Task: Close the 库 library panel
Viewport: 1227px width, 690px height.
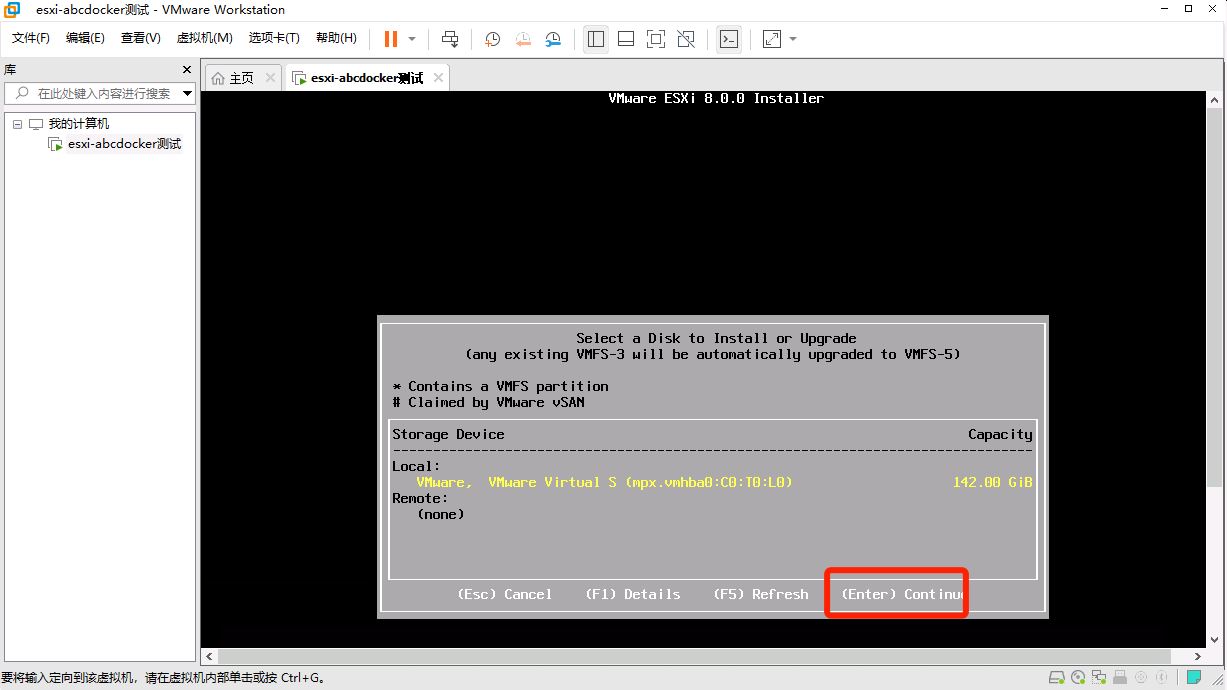Action: click(x=186, y=70)
